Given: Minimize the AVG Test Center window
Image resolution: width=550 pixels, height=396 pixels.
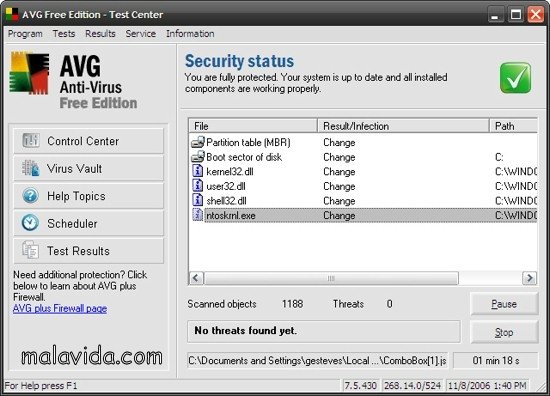Looking at the screenshot, I should click(495, 14).
